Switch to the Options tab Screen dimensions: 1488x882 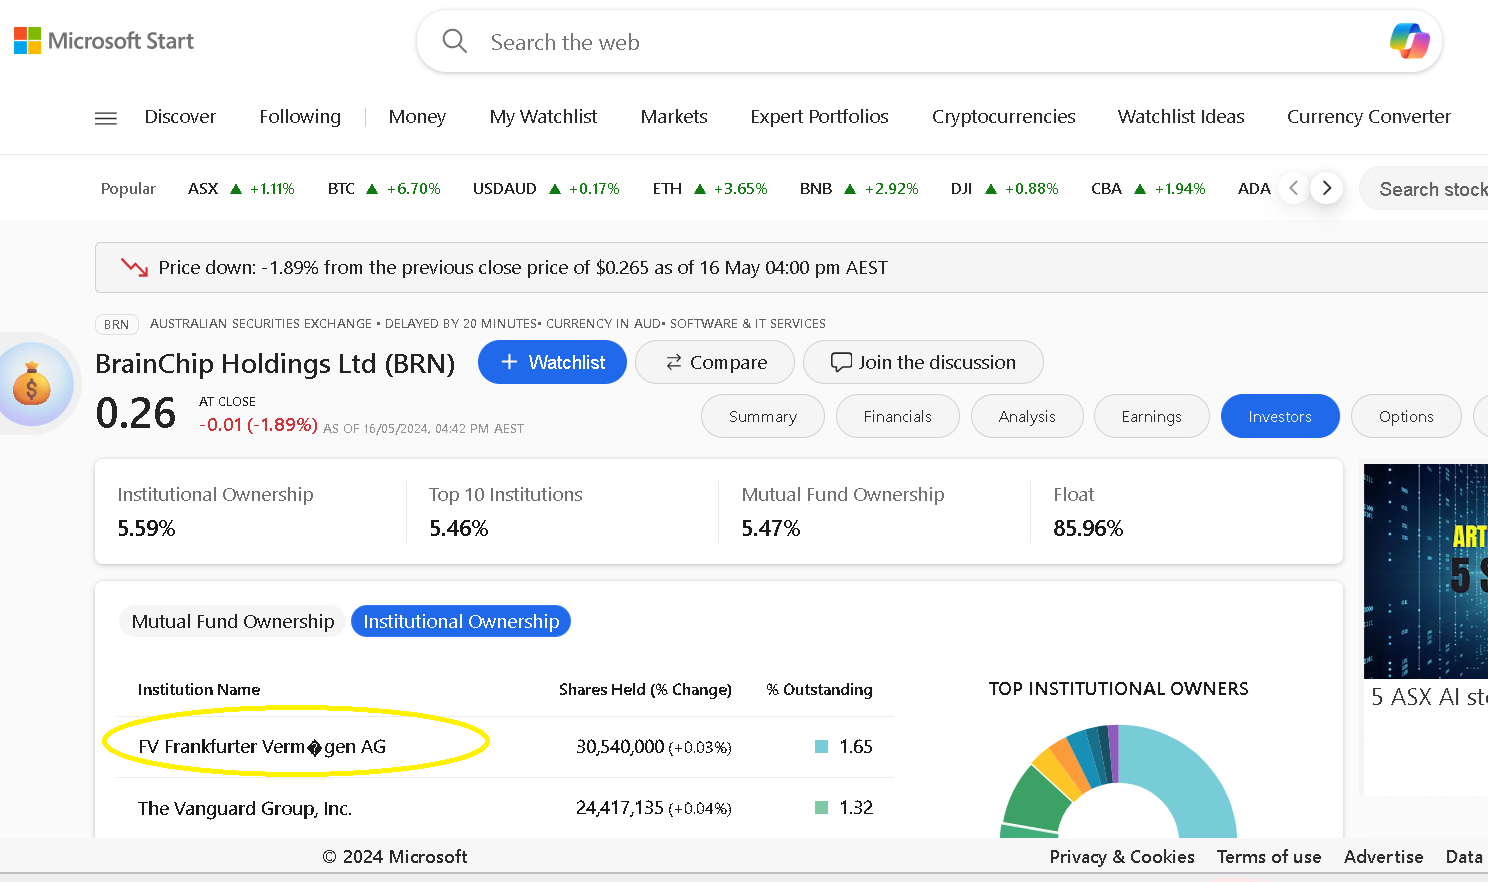(1406, 416)
